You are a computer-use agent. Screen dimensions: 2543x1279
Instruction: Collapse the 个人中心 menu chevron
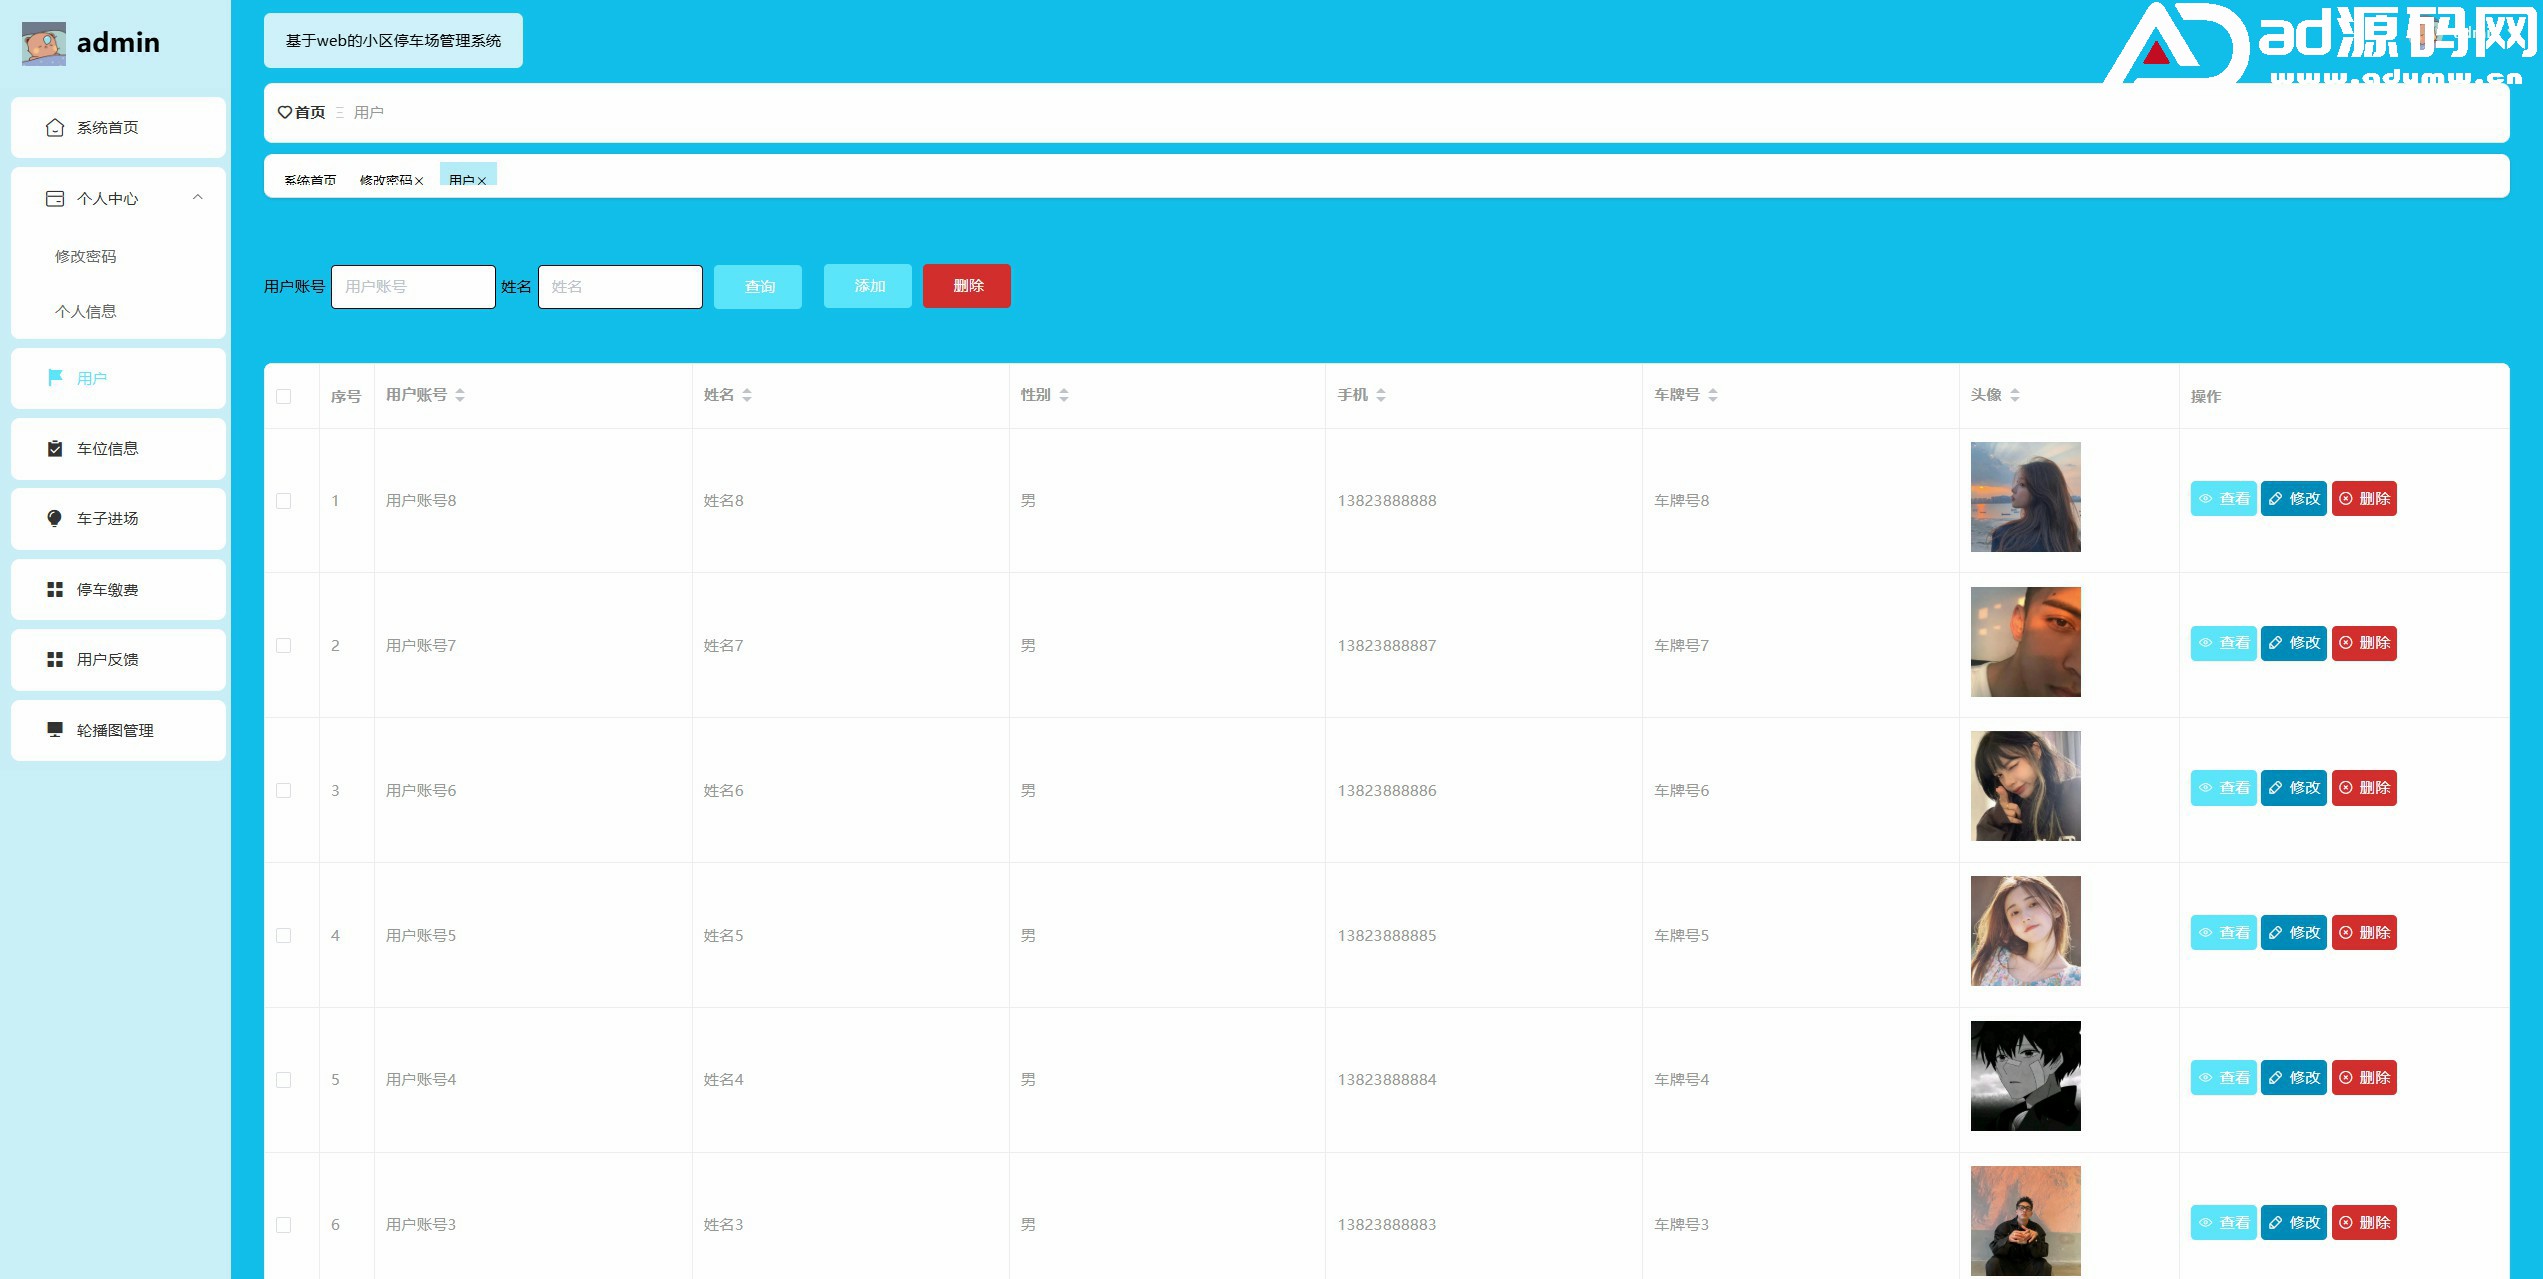click(198, 198)
